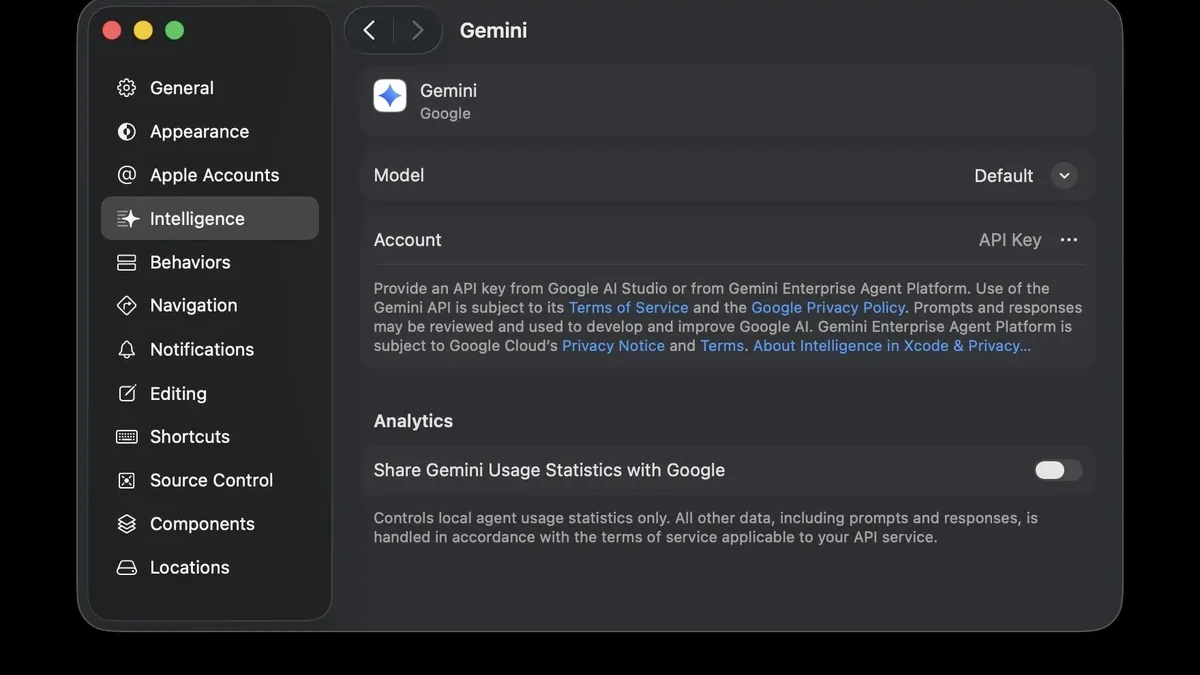Click the "API Key" account value text

click(x=1010, y=240)
